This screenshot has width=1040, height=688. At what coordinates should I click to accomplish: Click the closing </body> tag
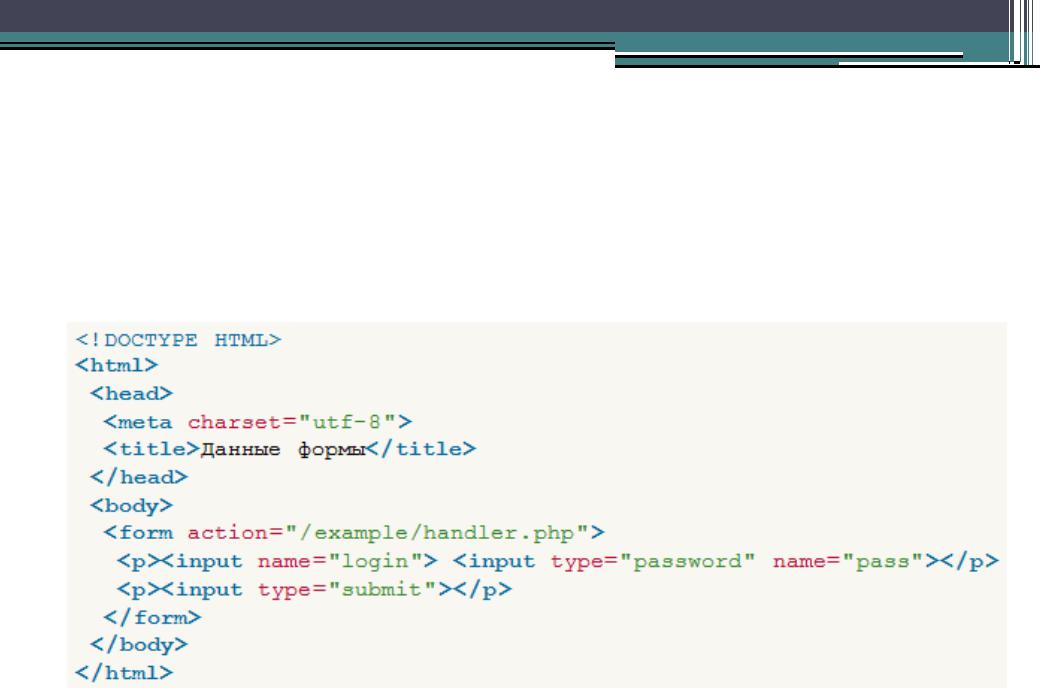tap(139, 644)
